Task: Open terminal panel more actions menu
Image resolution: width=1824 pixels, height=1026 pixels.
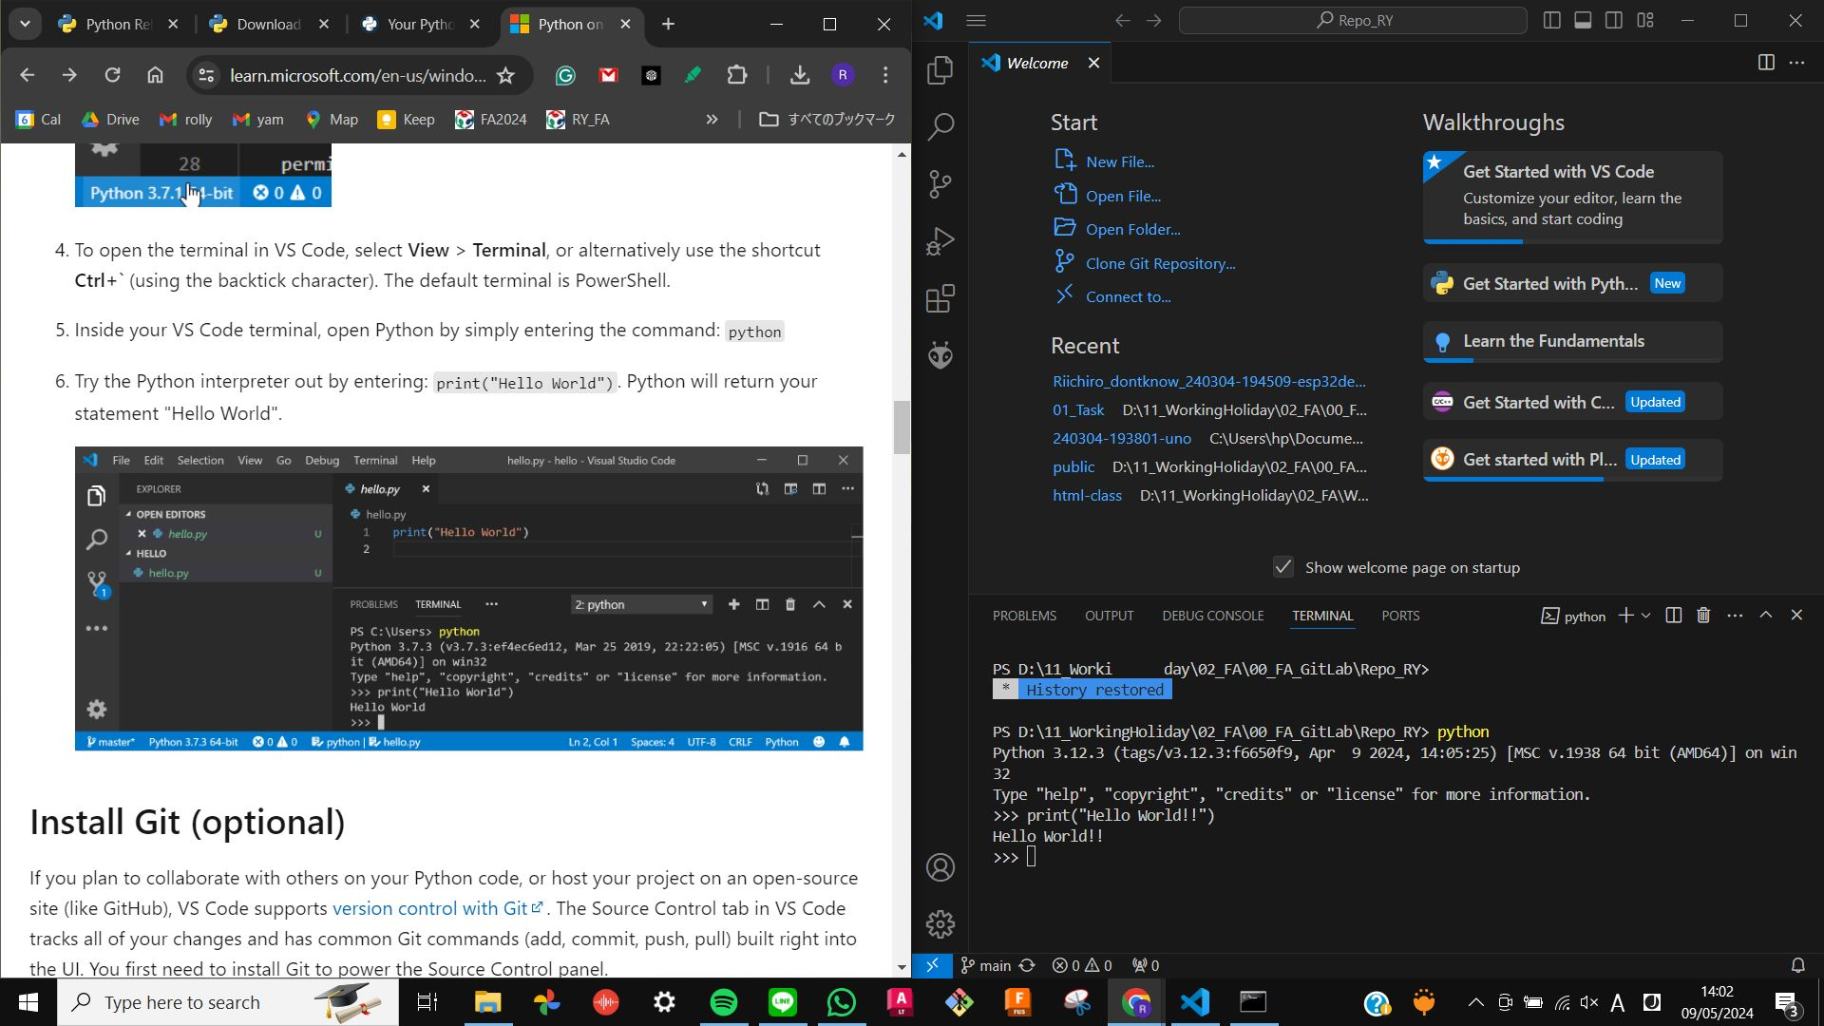Action: (x=1734, y=615)
